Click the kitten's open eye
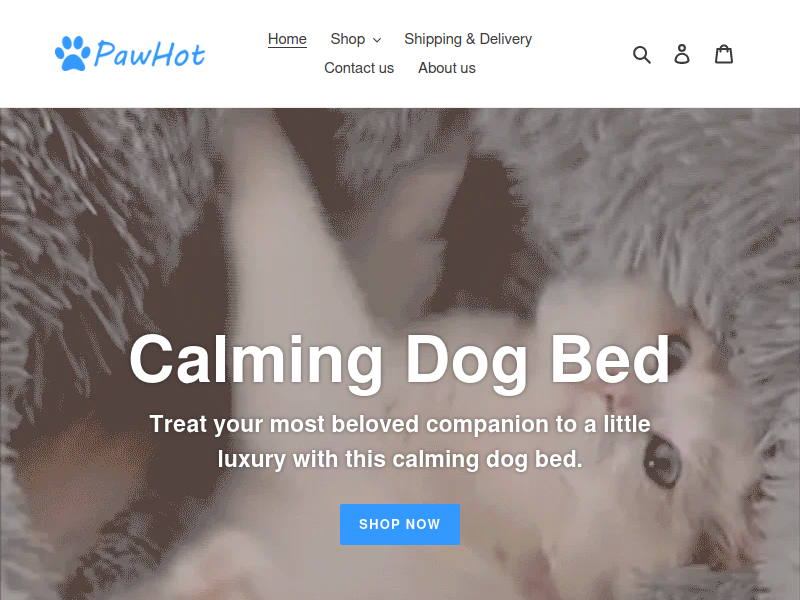This screenshot has width=800, height=600. pyautogui.click(x=662, y=460)
